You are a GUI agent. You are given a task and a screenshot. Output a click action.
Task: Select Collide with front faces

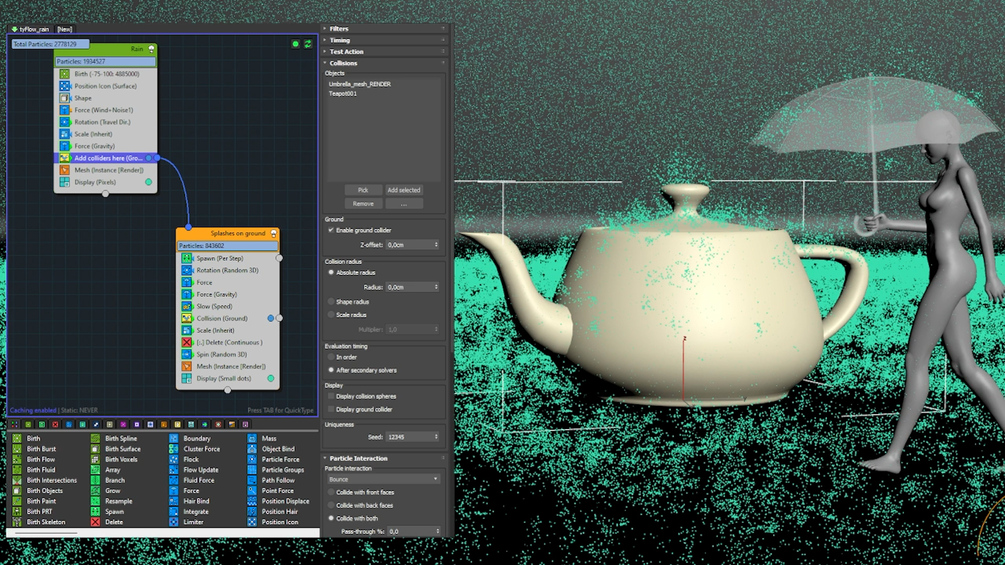point(331,493)
